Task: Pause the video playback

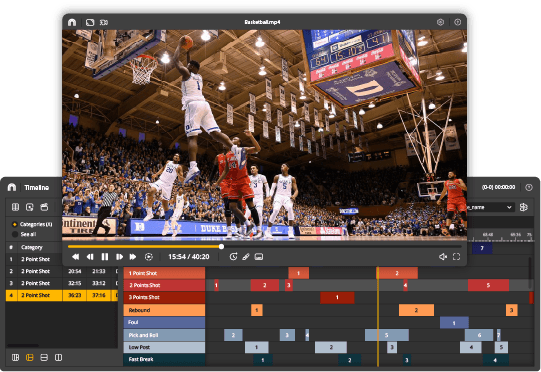Action: click(105, 257)
